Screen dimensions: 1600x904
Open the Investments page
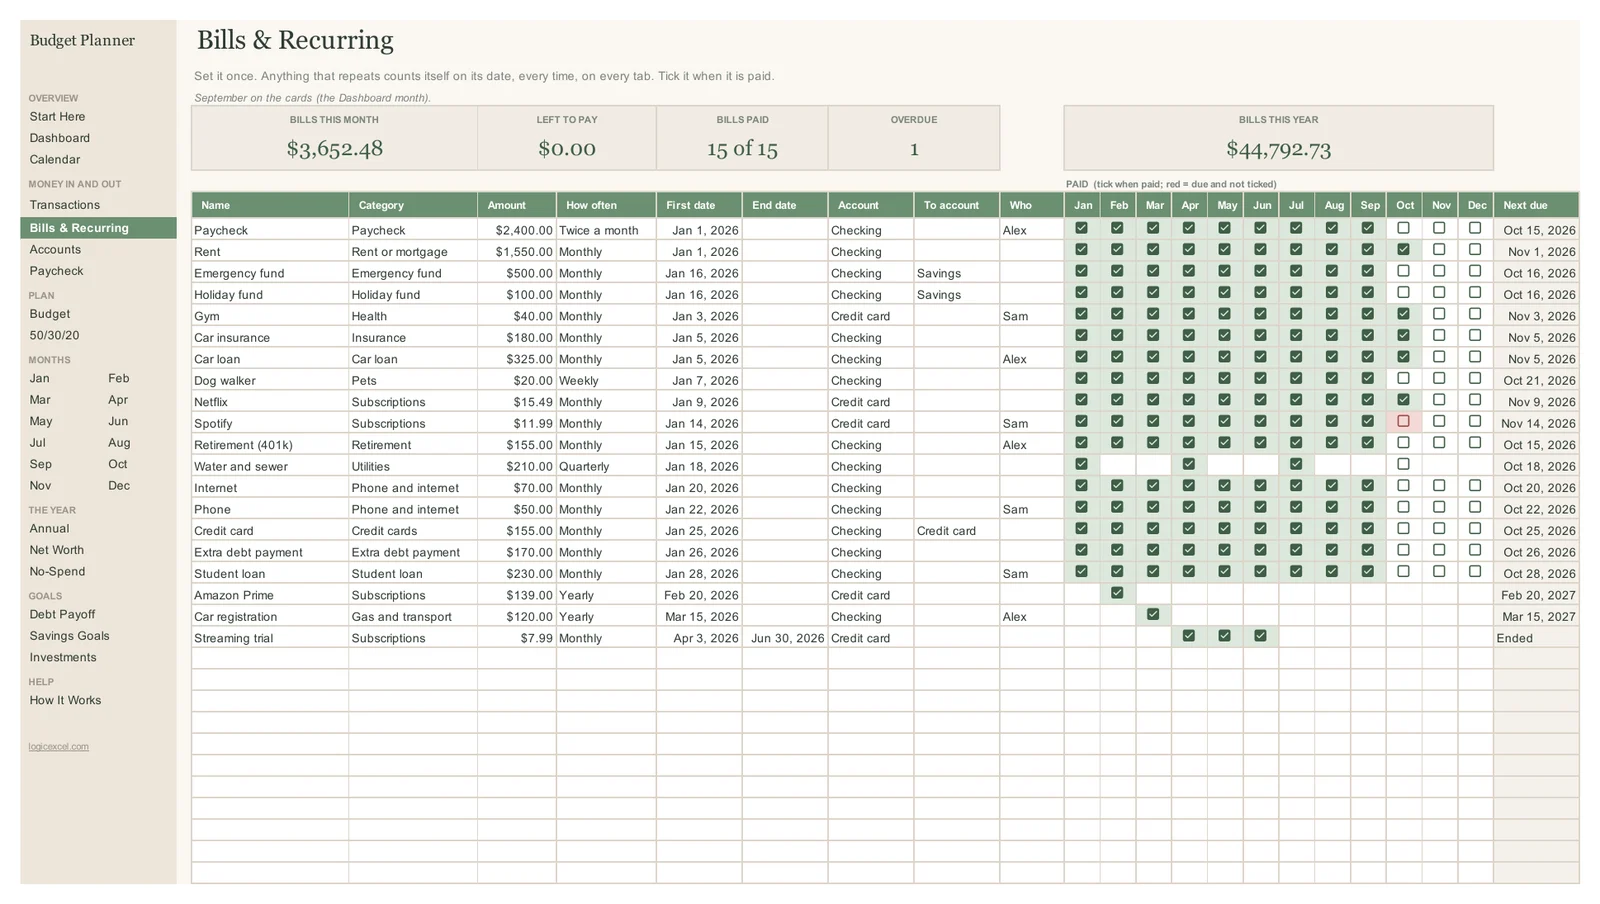tap(63, 658)
